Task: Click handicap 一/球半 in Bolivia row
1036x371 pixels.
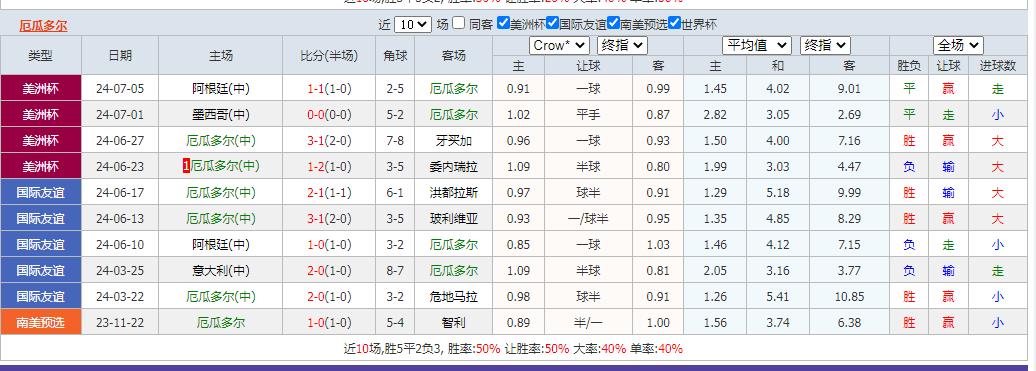Action: point(588,219)
